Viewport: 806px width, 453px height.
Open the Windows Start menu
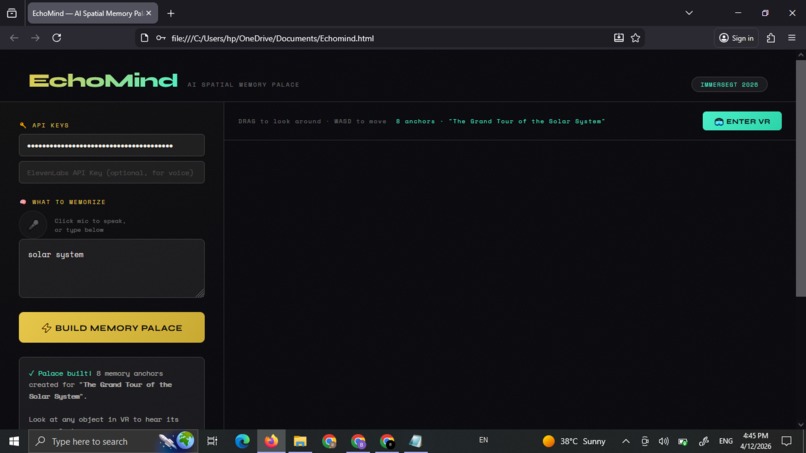click(14, 441)
